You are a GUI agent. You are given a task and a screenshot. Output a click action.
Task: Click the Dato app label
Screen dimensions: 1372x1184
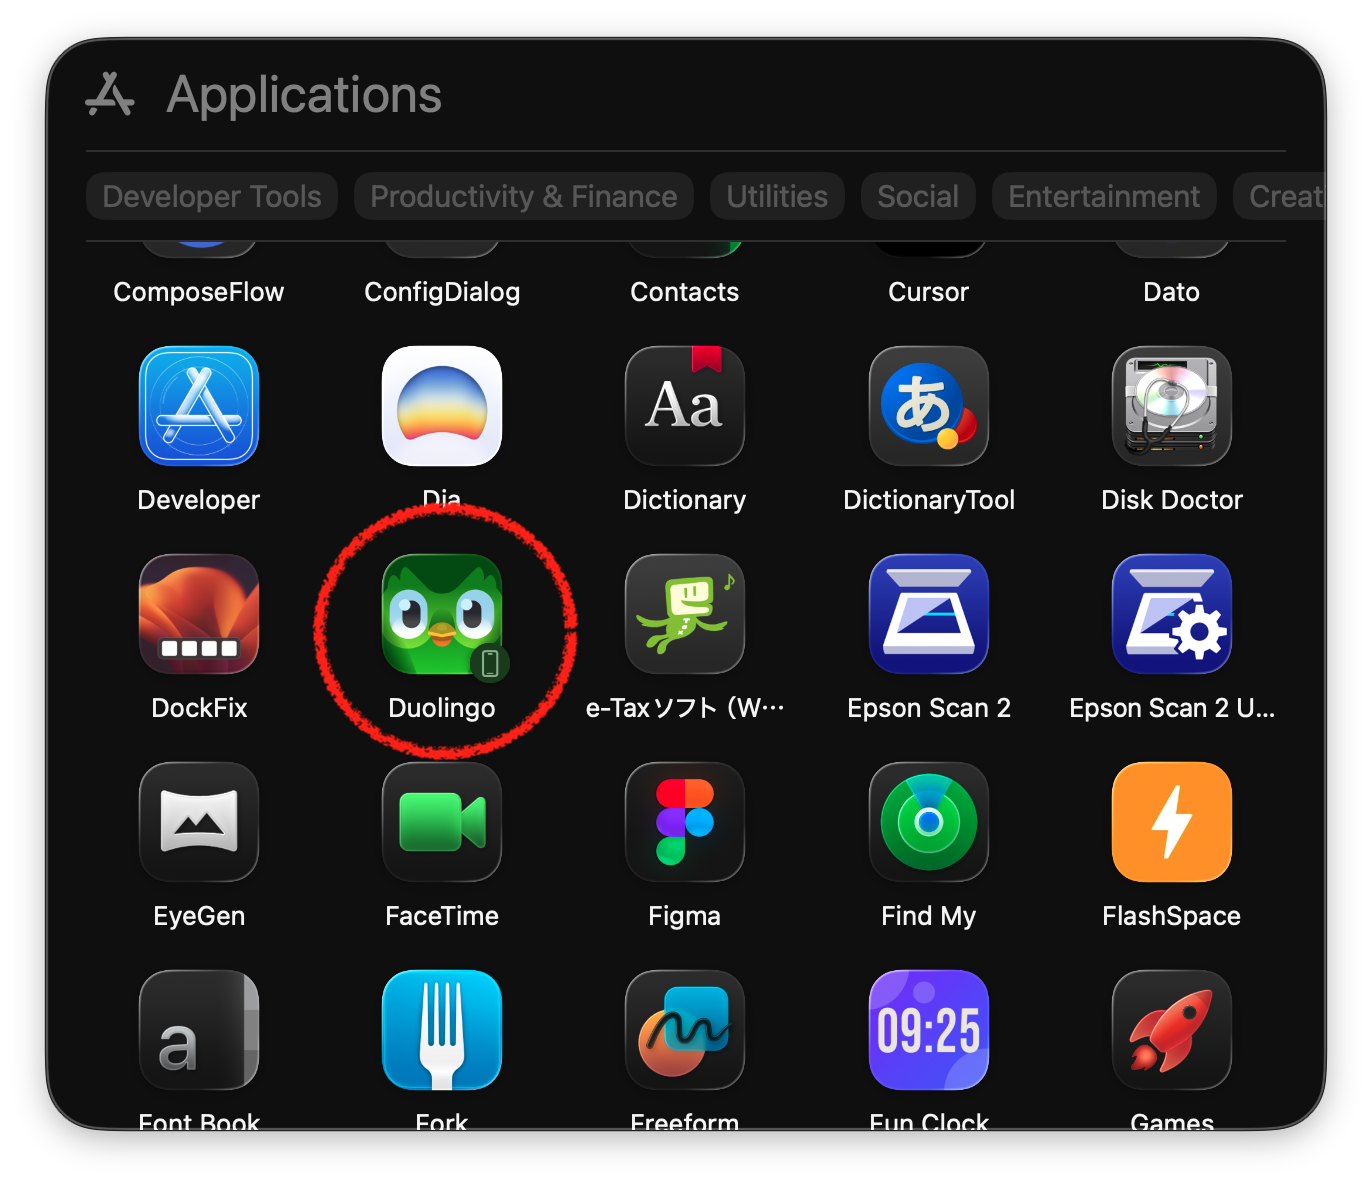pos(1172,292)
